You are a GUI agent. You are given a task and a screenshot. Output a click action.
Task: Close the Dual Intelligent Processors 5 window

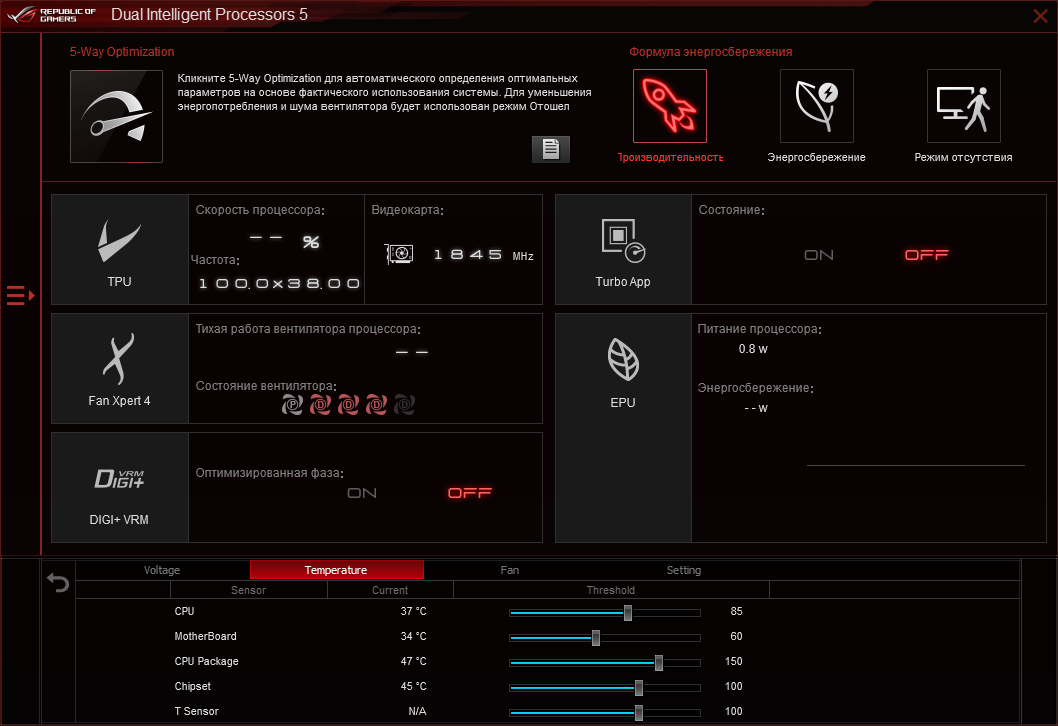coord(1040,16)
